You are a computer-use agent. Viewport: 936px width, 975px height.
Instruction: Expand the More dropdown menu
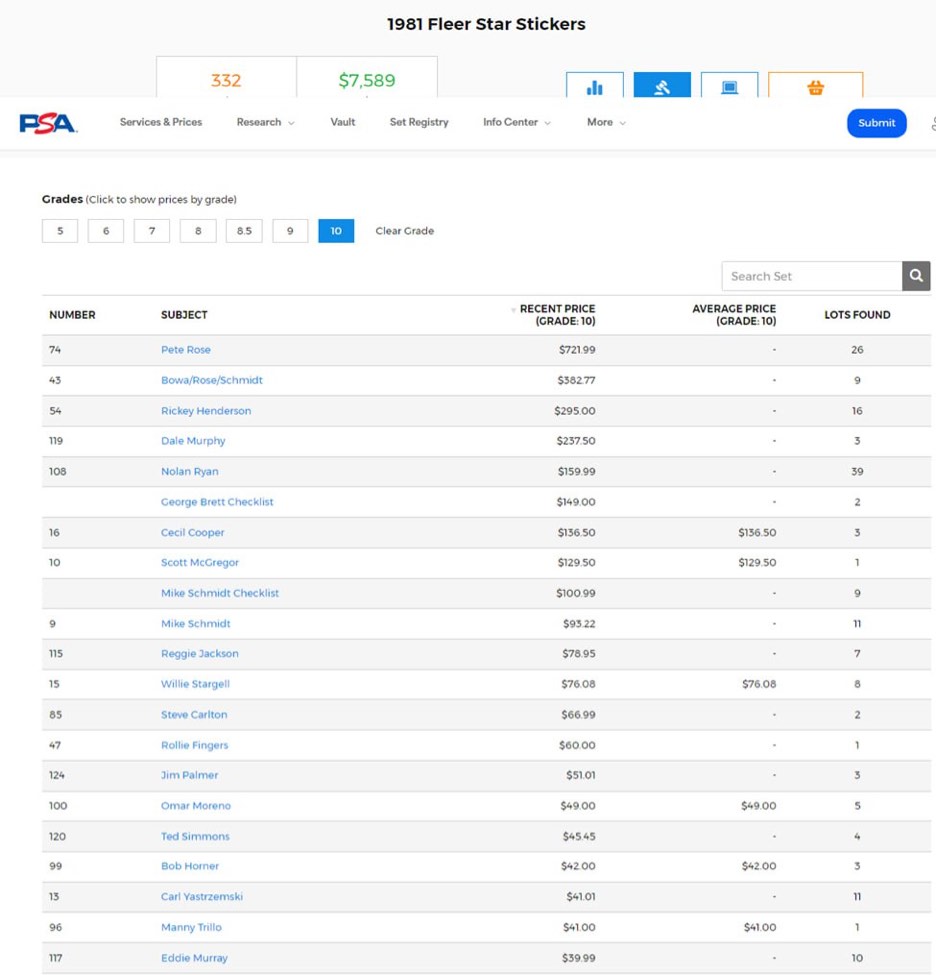[606, 122]
